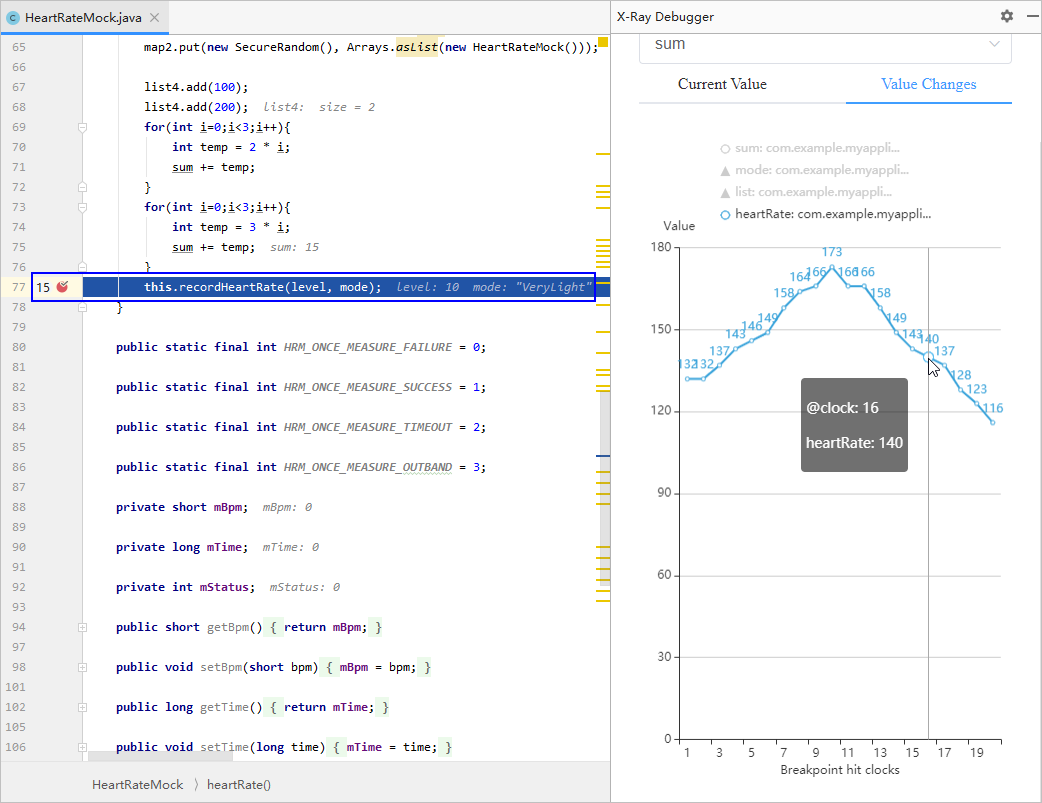
Task: Click the HRM_ONCE_MEASURE_SUCCESS constant
Action: pyautogui.click(x=367, y=387)
